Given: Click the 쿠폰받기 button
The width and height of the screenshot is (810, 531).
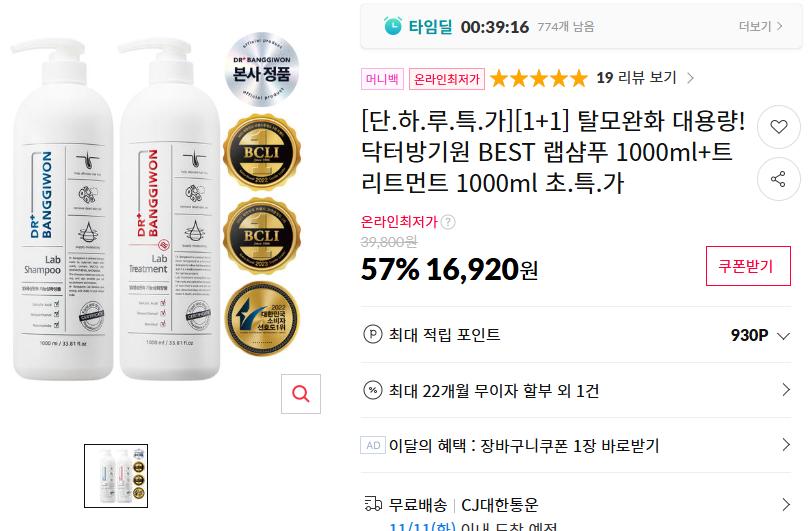Looking at the screenshot, I should [x=748, y=266].
